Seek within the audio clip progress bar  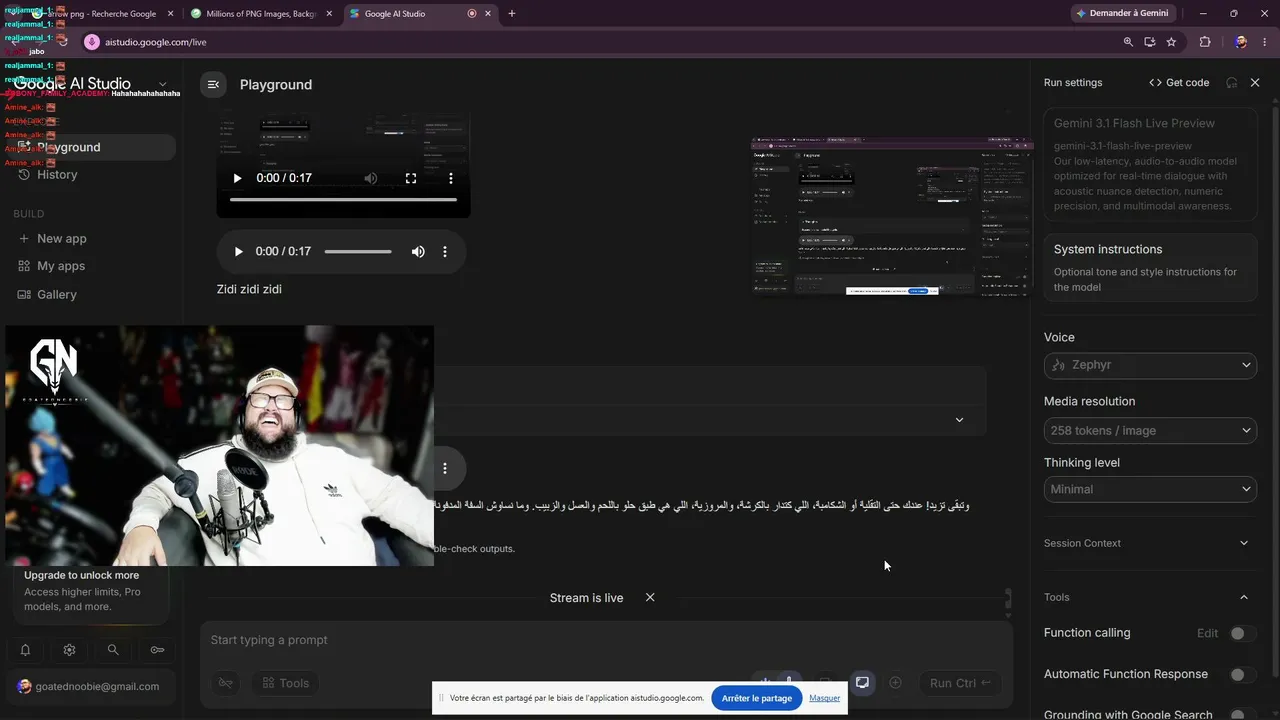coord(358,252)
